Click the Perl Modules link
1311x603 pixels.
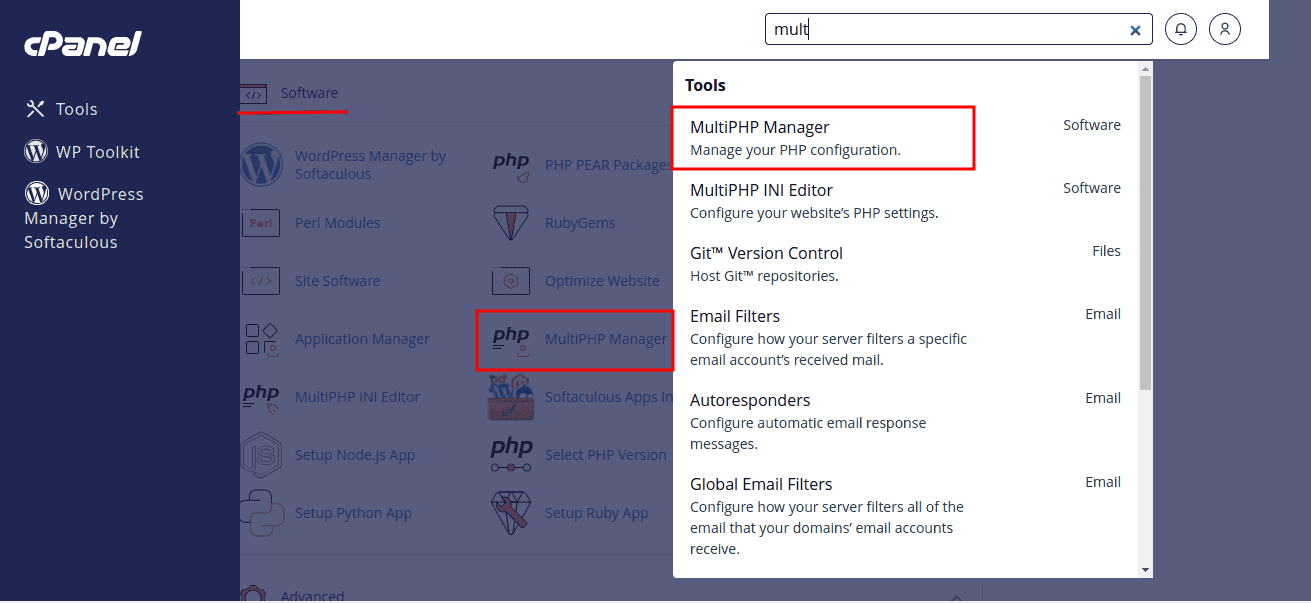pos(337,223)
